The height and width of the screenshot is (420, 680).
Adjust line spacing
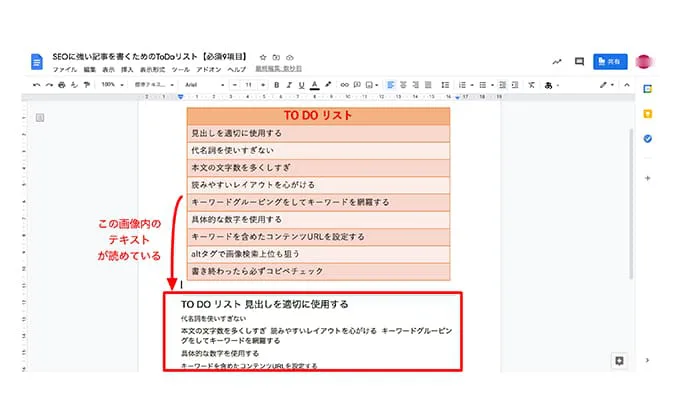[445, 85]
